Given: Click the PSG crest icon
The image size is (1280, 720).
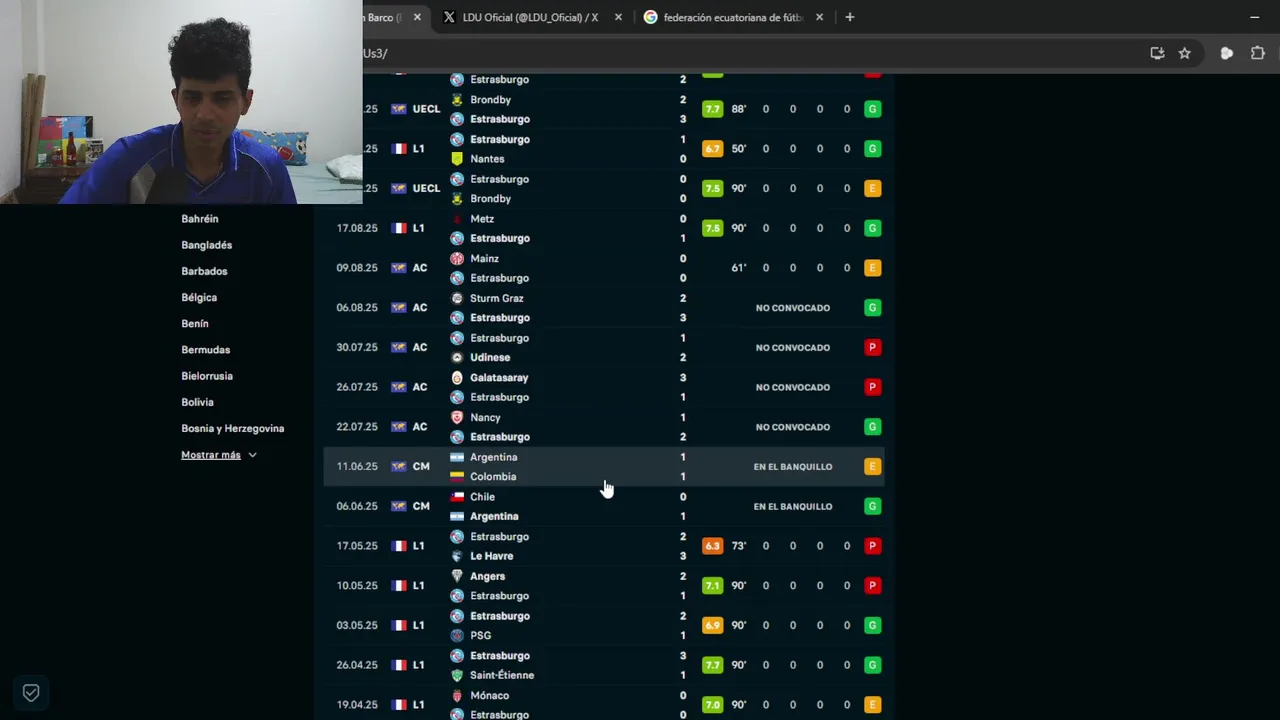Looking at the screenshot, I should tap(457, 635).
